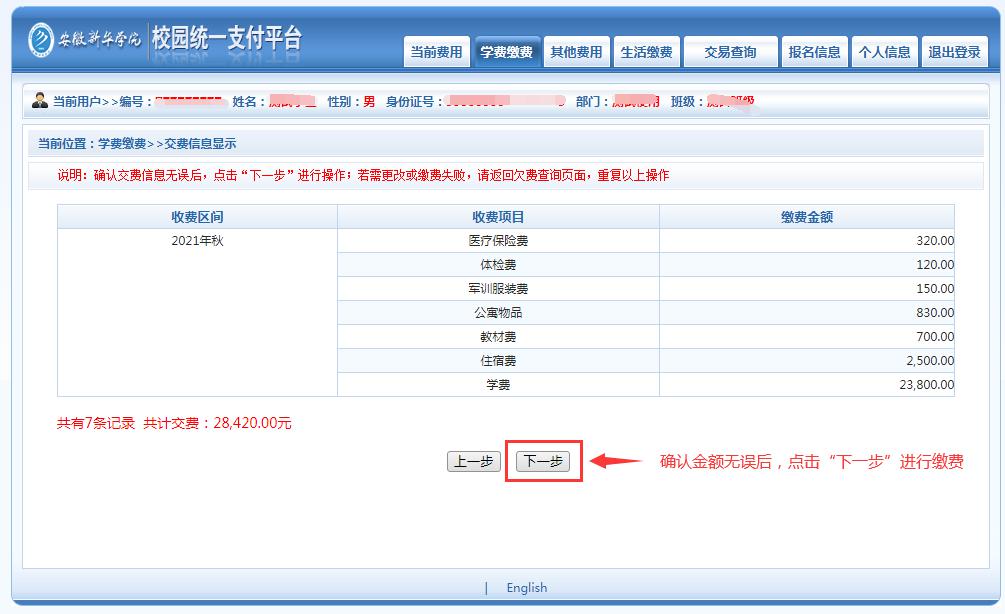The width and height of the screenshot is (1005, 614).
Task: Click the 收费区间 column header
Action: pyautogui.click(x=197, y=217)
